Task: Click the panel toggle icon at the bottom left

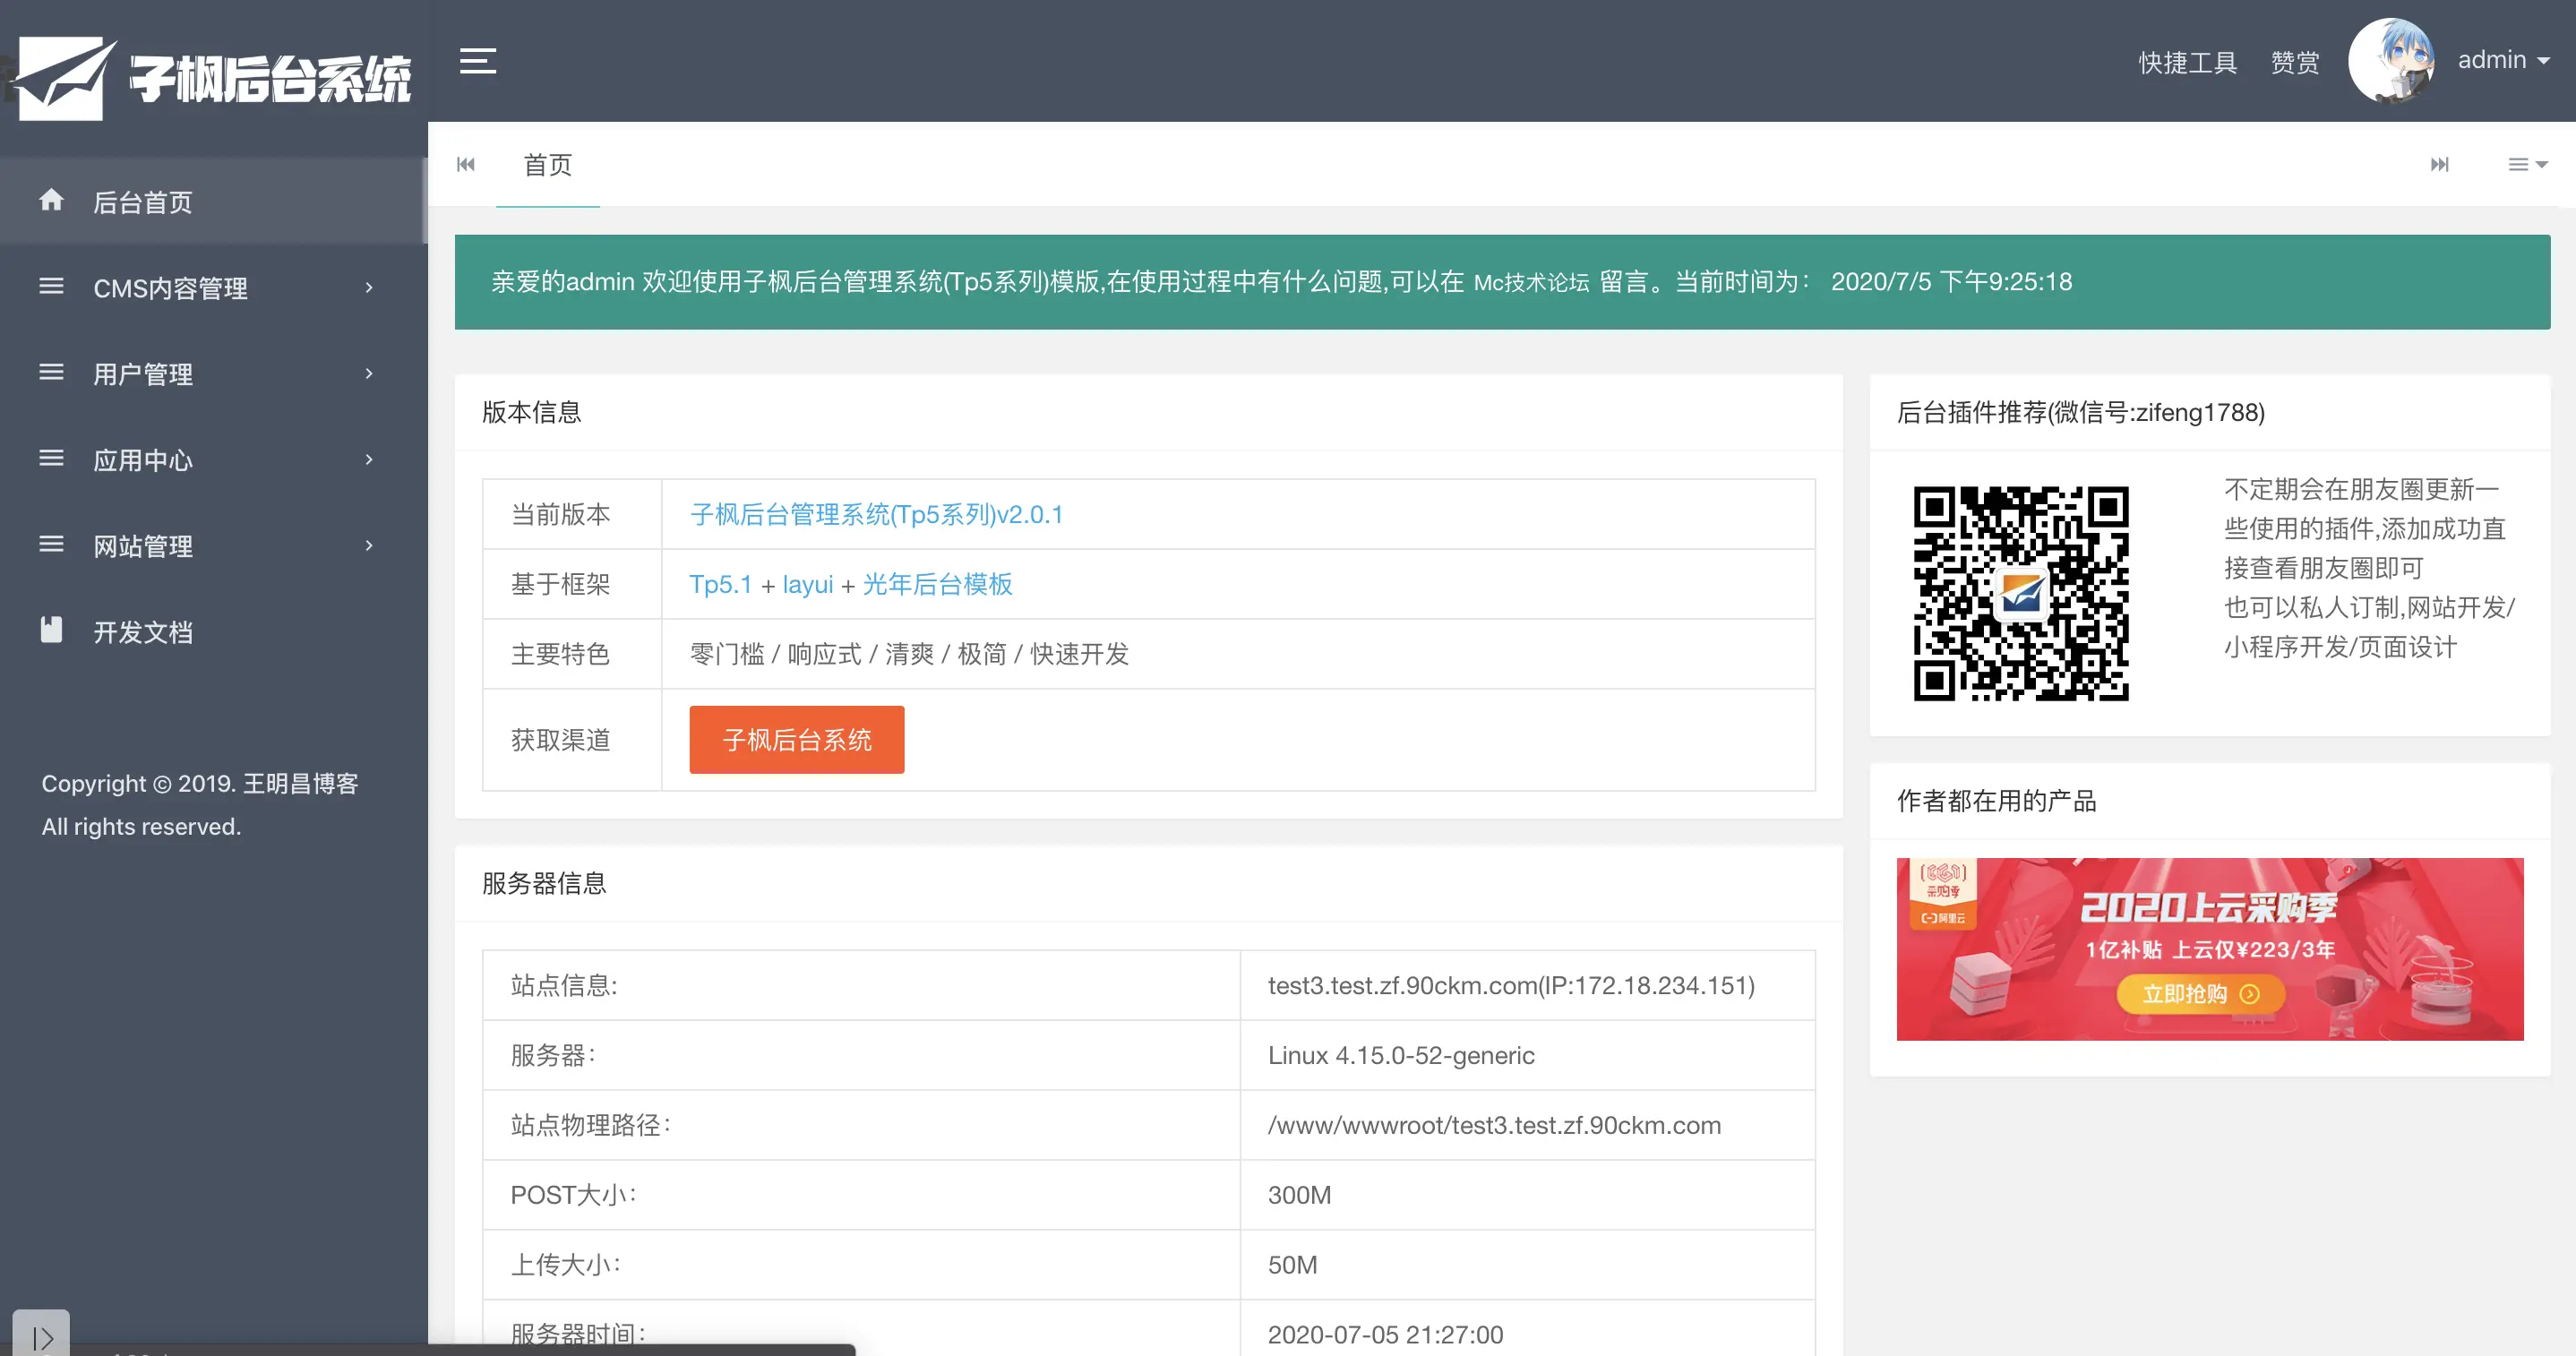Action: pyautogui.click(x=42, y=1336)
